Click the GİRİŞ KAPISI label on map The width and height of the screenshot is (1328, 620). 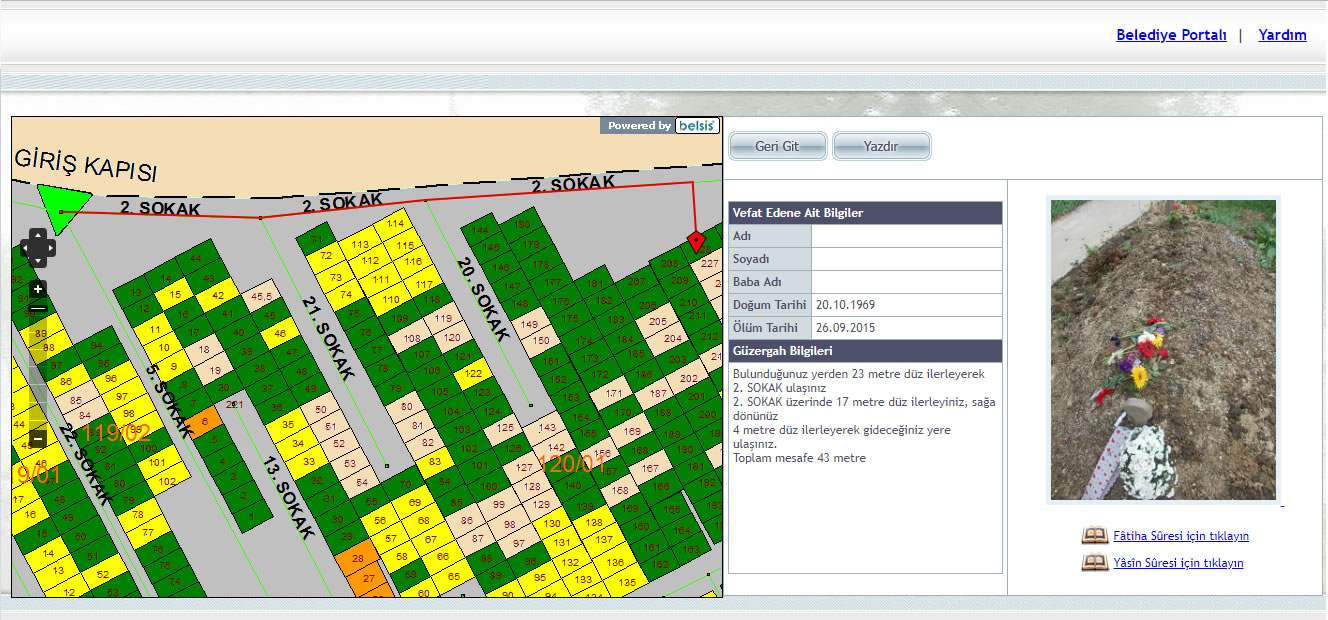[x=86, y=165]
